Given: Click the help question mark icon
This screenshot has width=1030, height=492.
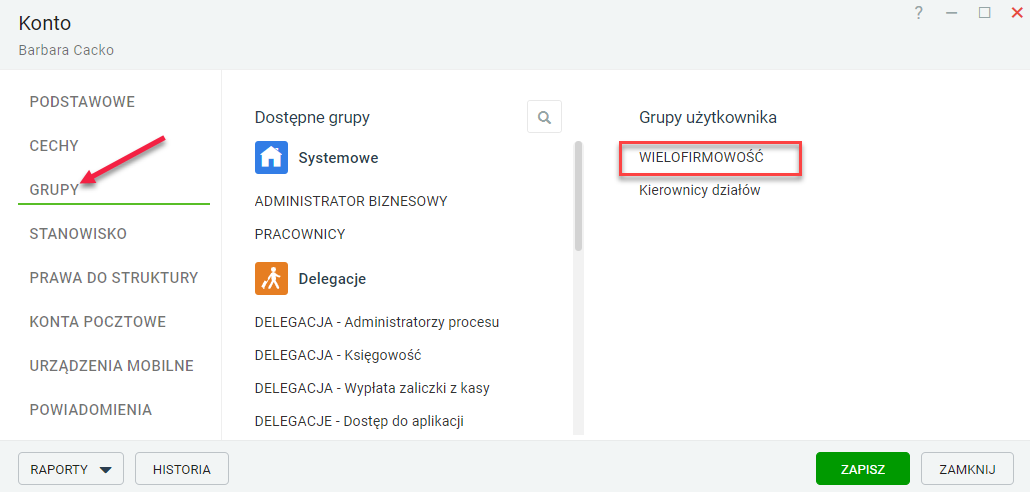Looking at the screenshot, I should [919, 13].
